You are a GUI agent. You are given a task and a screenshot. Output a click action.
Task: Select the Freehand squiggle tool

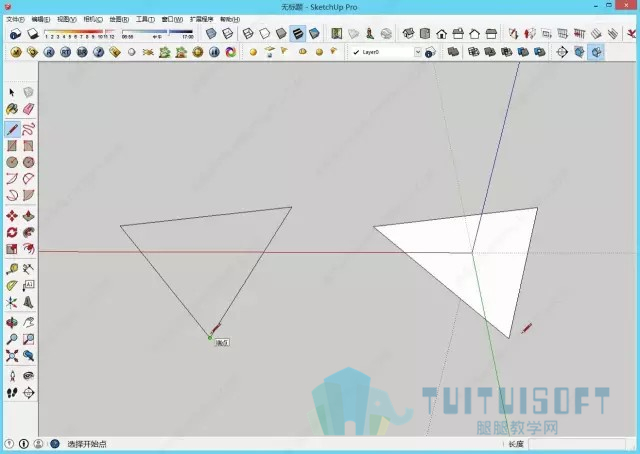click(28, 129)
